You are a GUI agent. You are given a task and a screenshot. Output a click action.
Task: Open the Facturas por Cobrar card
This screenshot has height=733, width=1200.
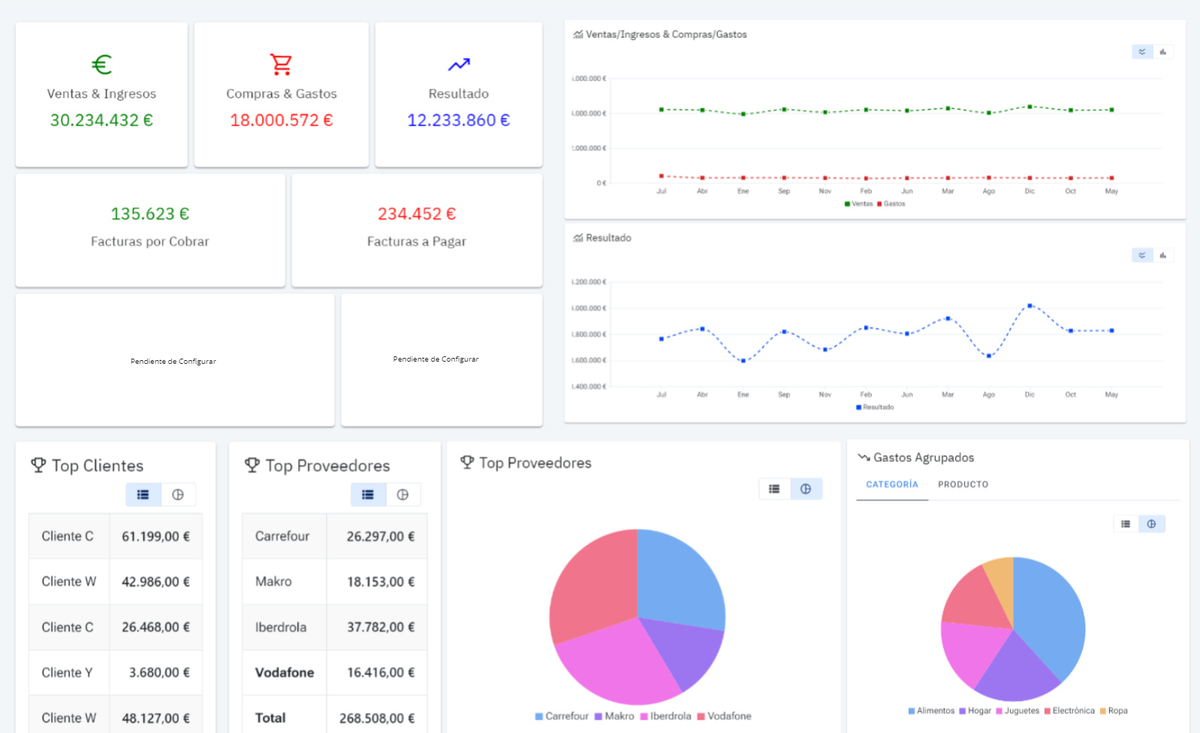pyautogui.click(x=150, y=229)
